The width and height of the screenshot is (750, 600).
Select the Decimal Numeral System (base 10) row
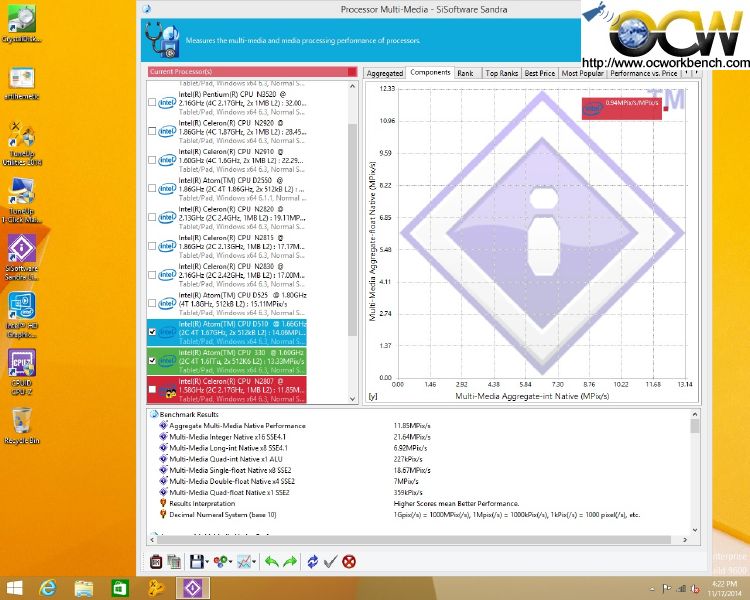click(x=223, y=515)
